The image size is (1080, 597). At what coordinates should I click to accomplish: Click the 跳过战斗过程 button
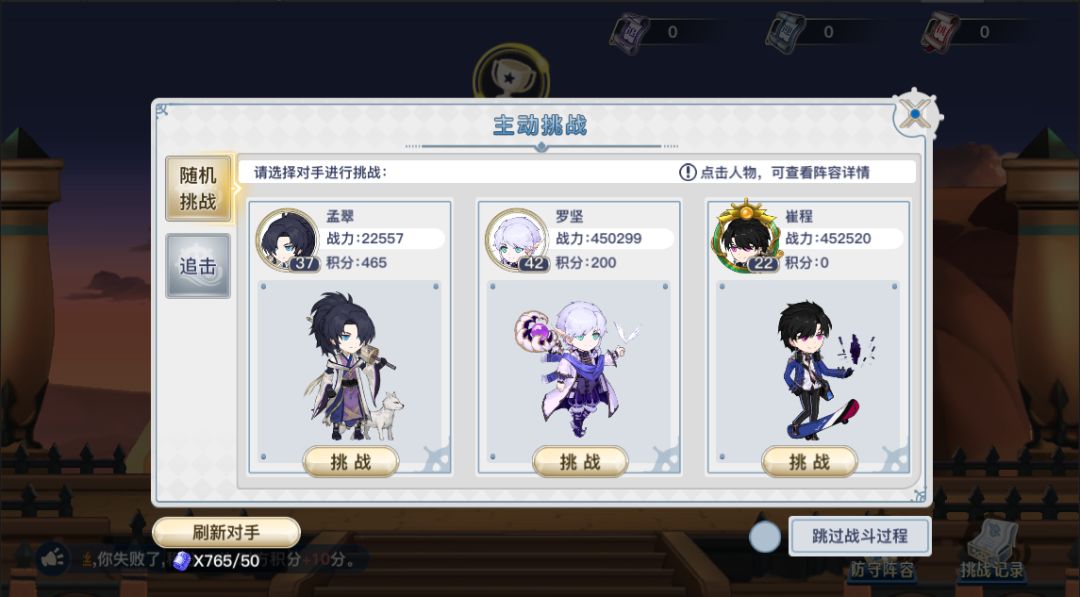[x=860, y=536]
